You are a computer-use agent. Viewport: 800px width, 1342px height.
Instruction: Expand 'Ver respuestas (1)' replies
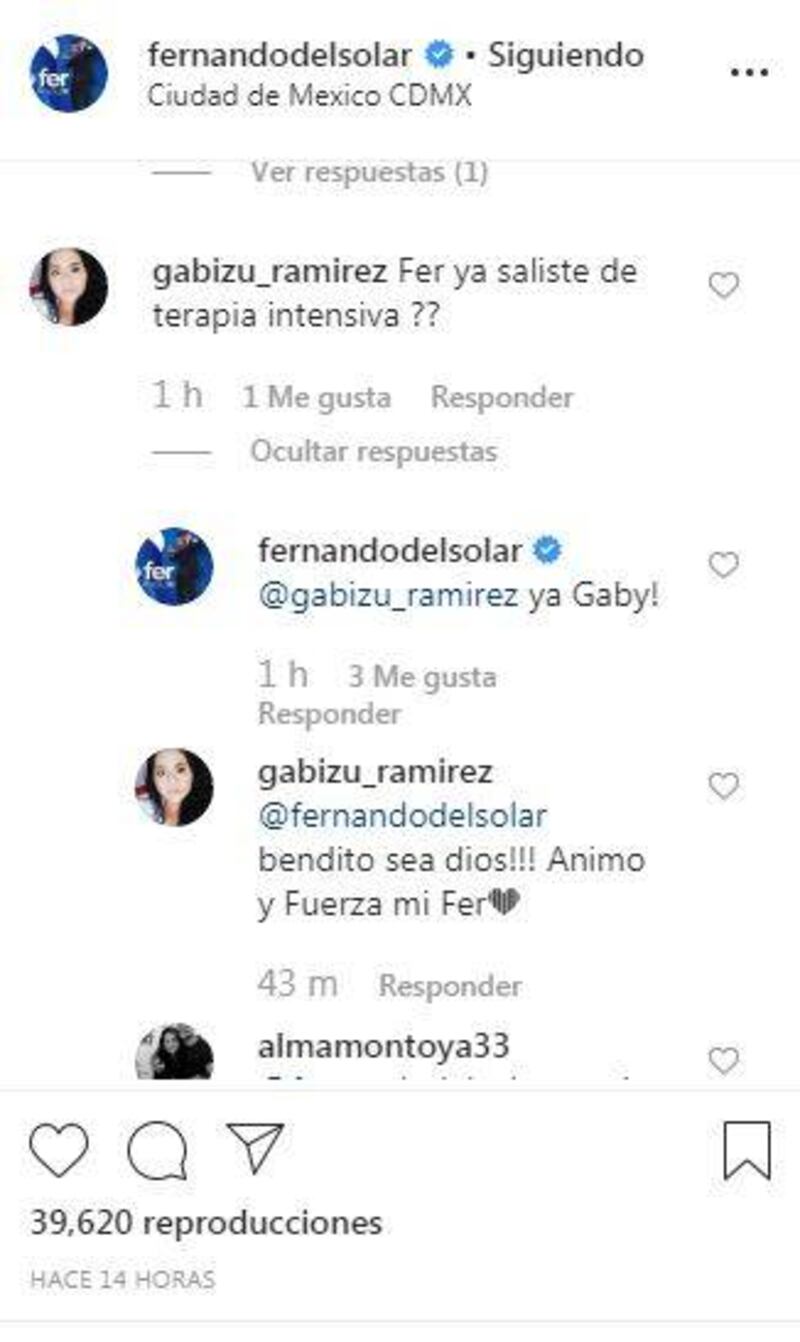pyautogui.click(x=369, y=172)
